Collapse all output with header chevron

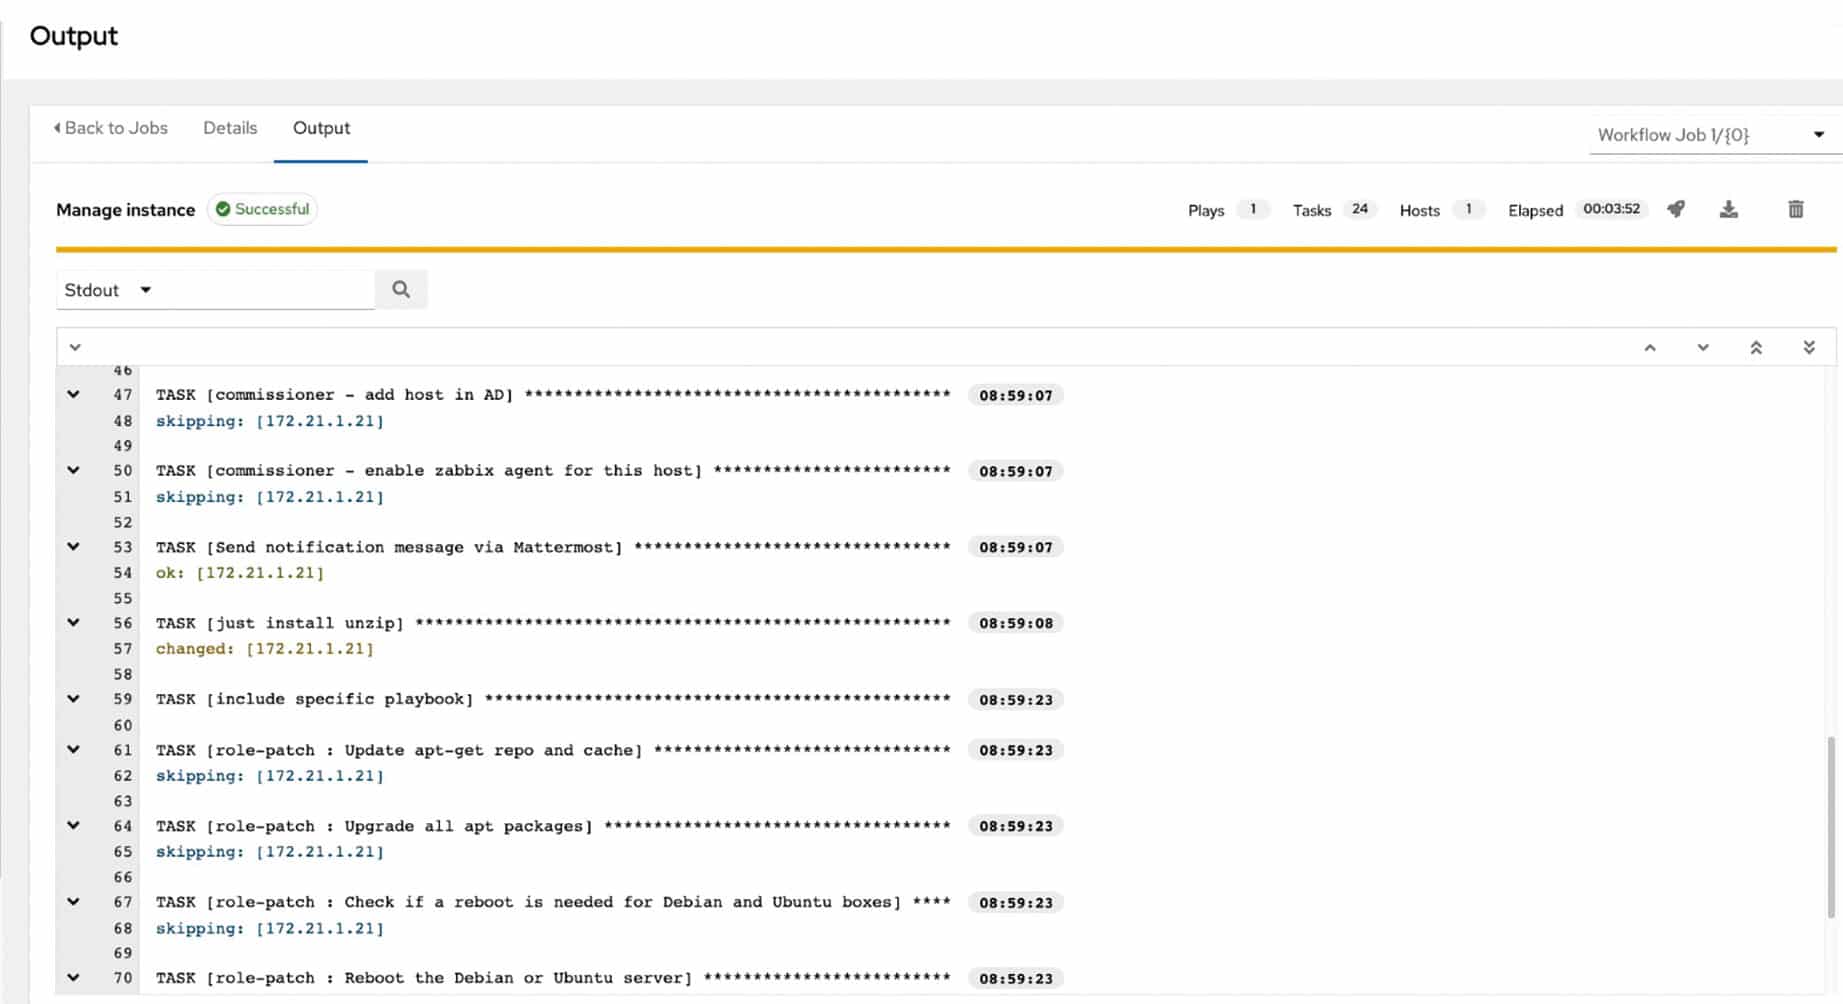[x=75, y=348]
